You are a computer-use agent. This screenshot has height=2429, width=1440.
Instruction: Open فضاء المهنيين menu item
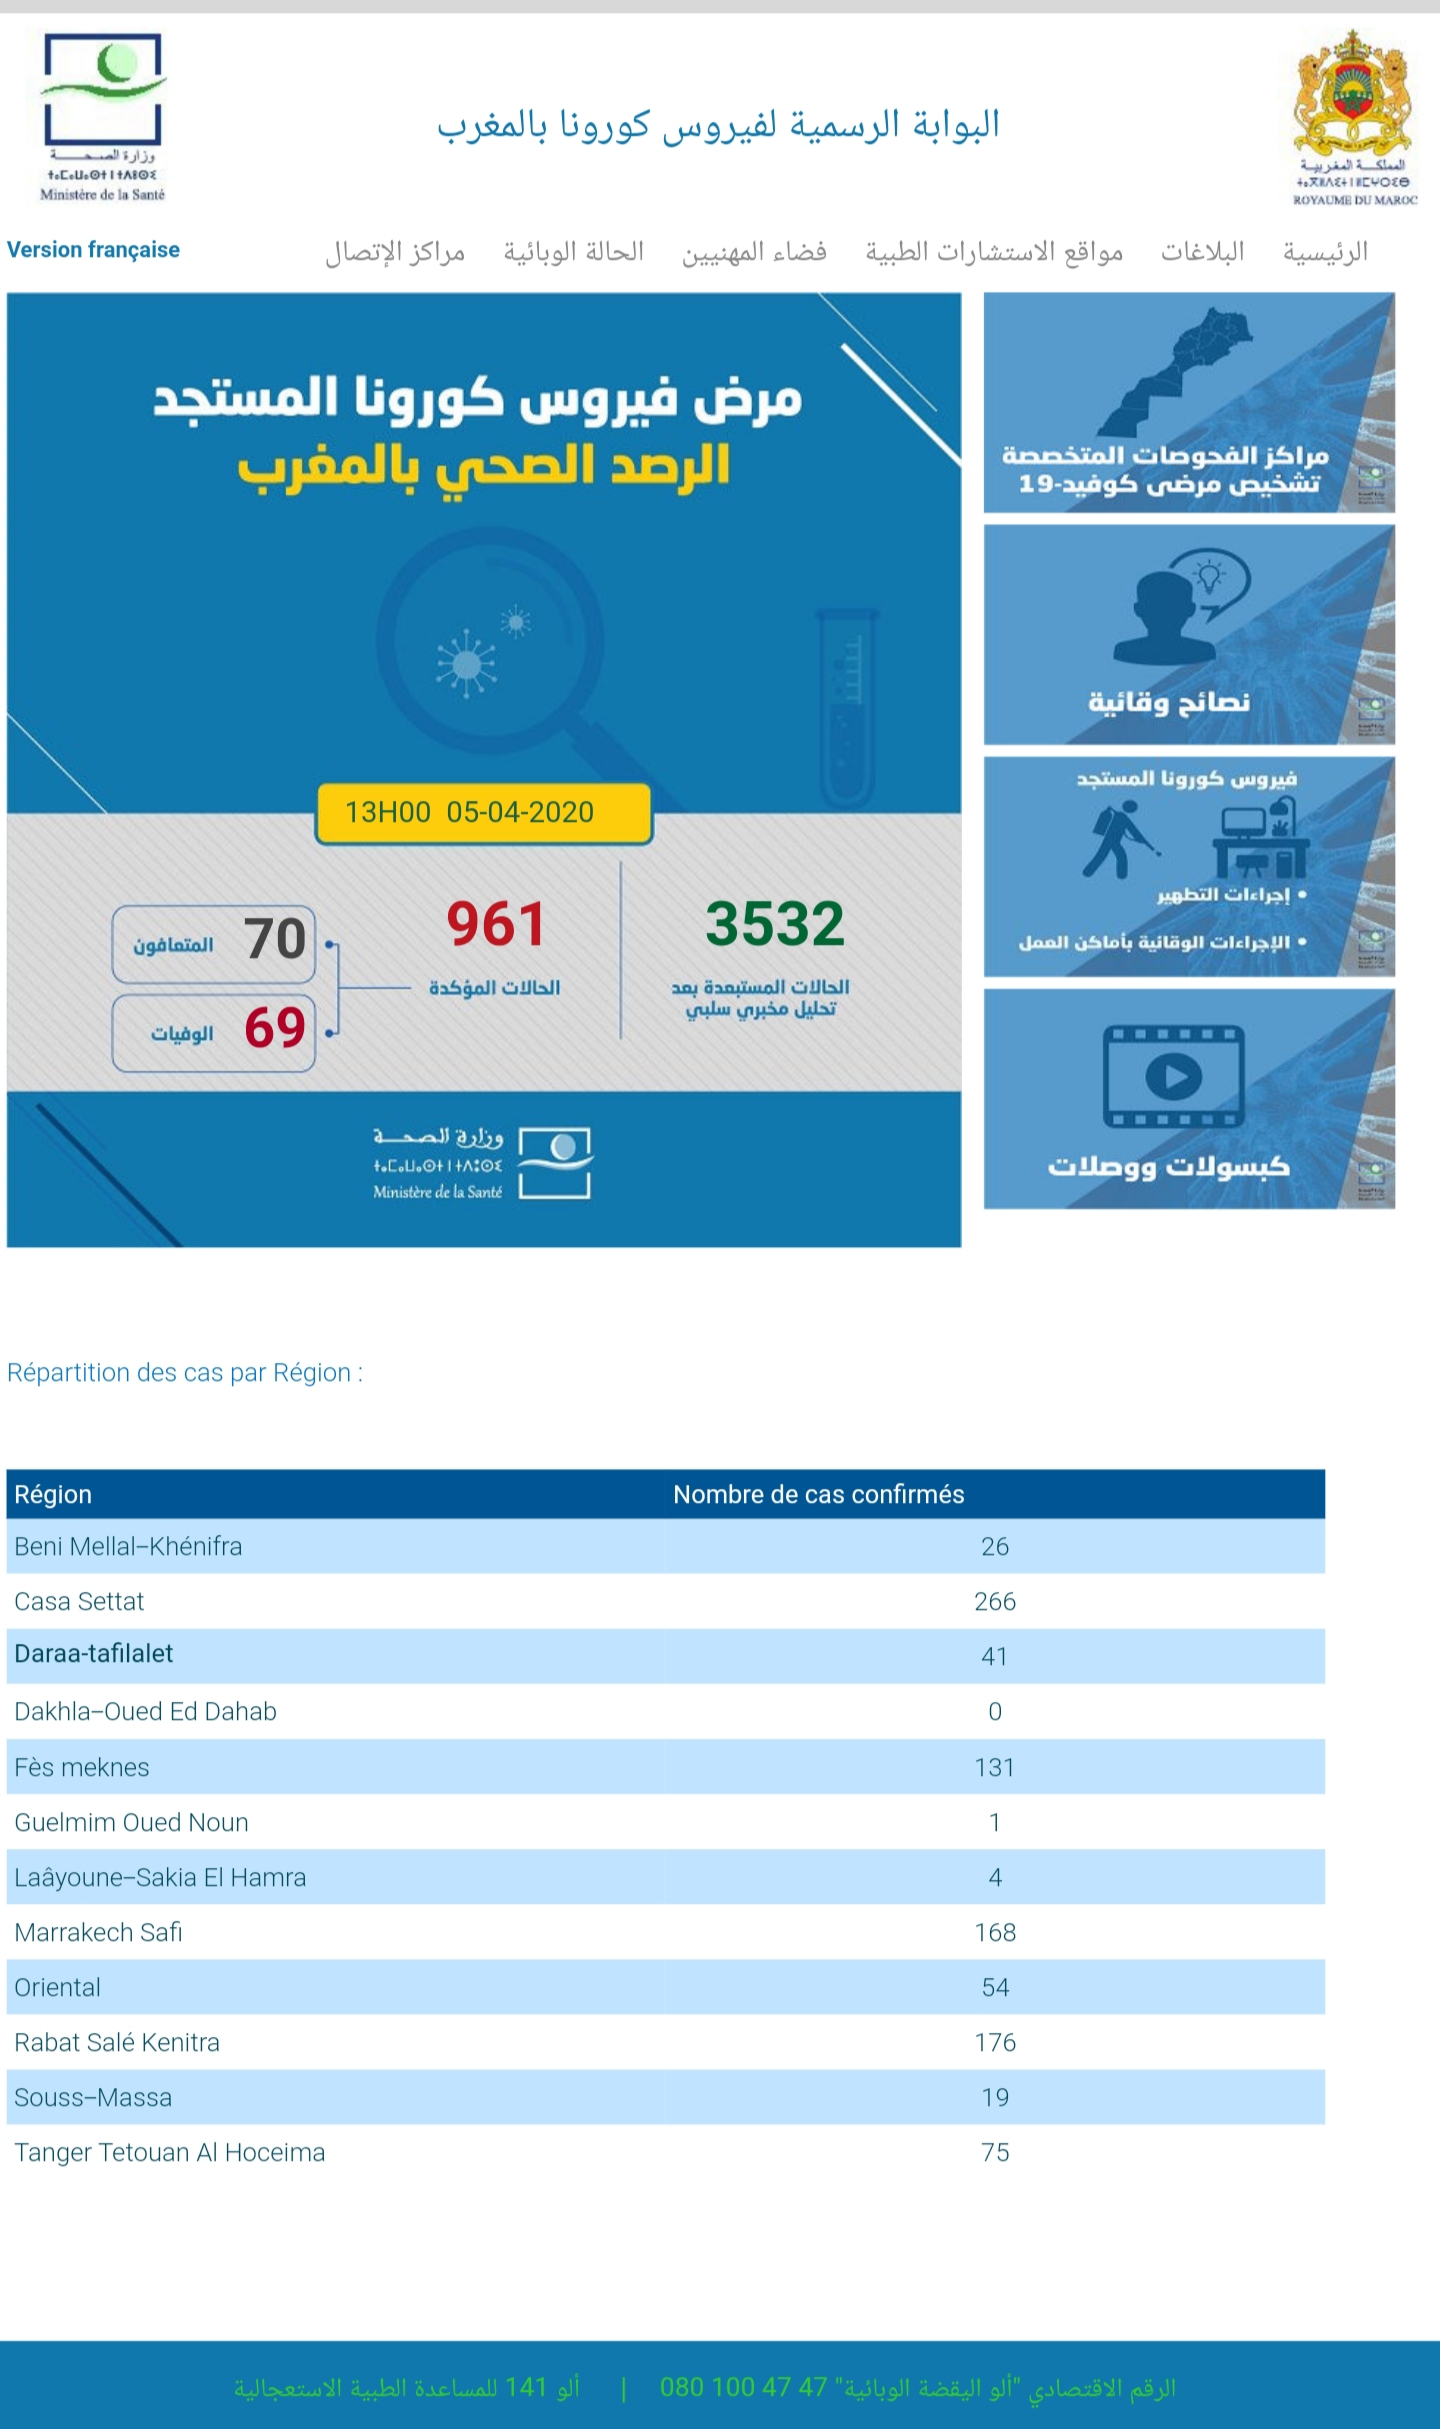coord(754,252)
